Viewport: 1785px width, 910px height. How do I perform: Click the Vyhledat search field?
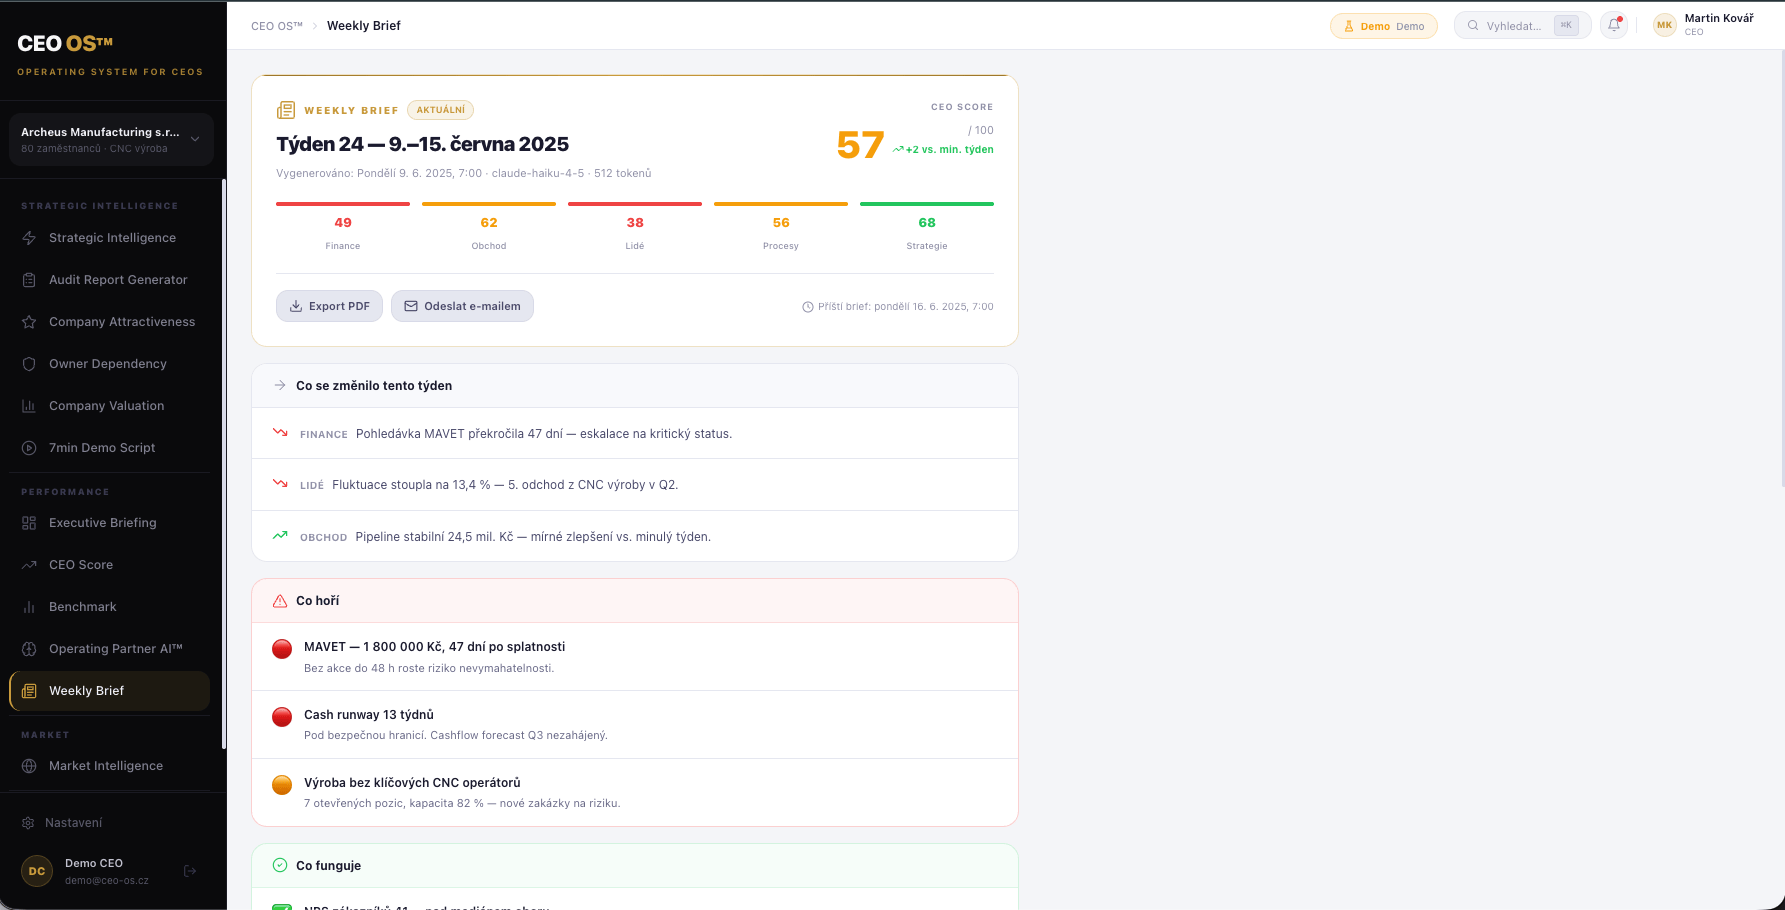point(1522,26)
